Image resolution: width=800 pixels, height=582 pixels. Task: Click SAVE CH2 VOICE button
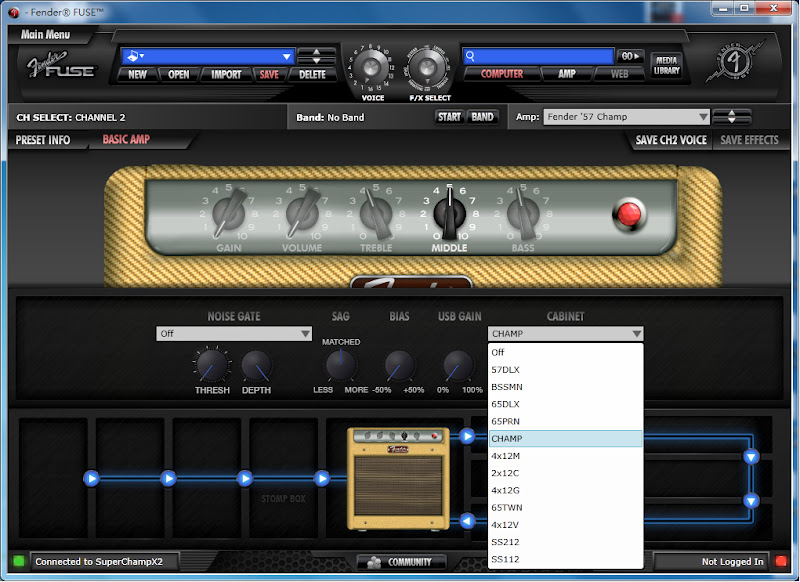click(x=671, y=140)
